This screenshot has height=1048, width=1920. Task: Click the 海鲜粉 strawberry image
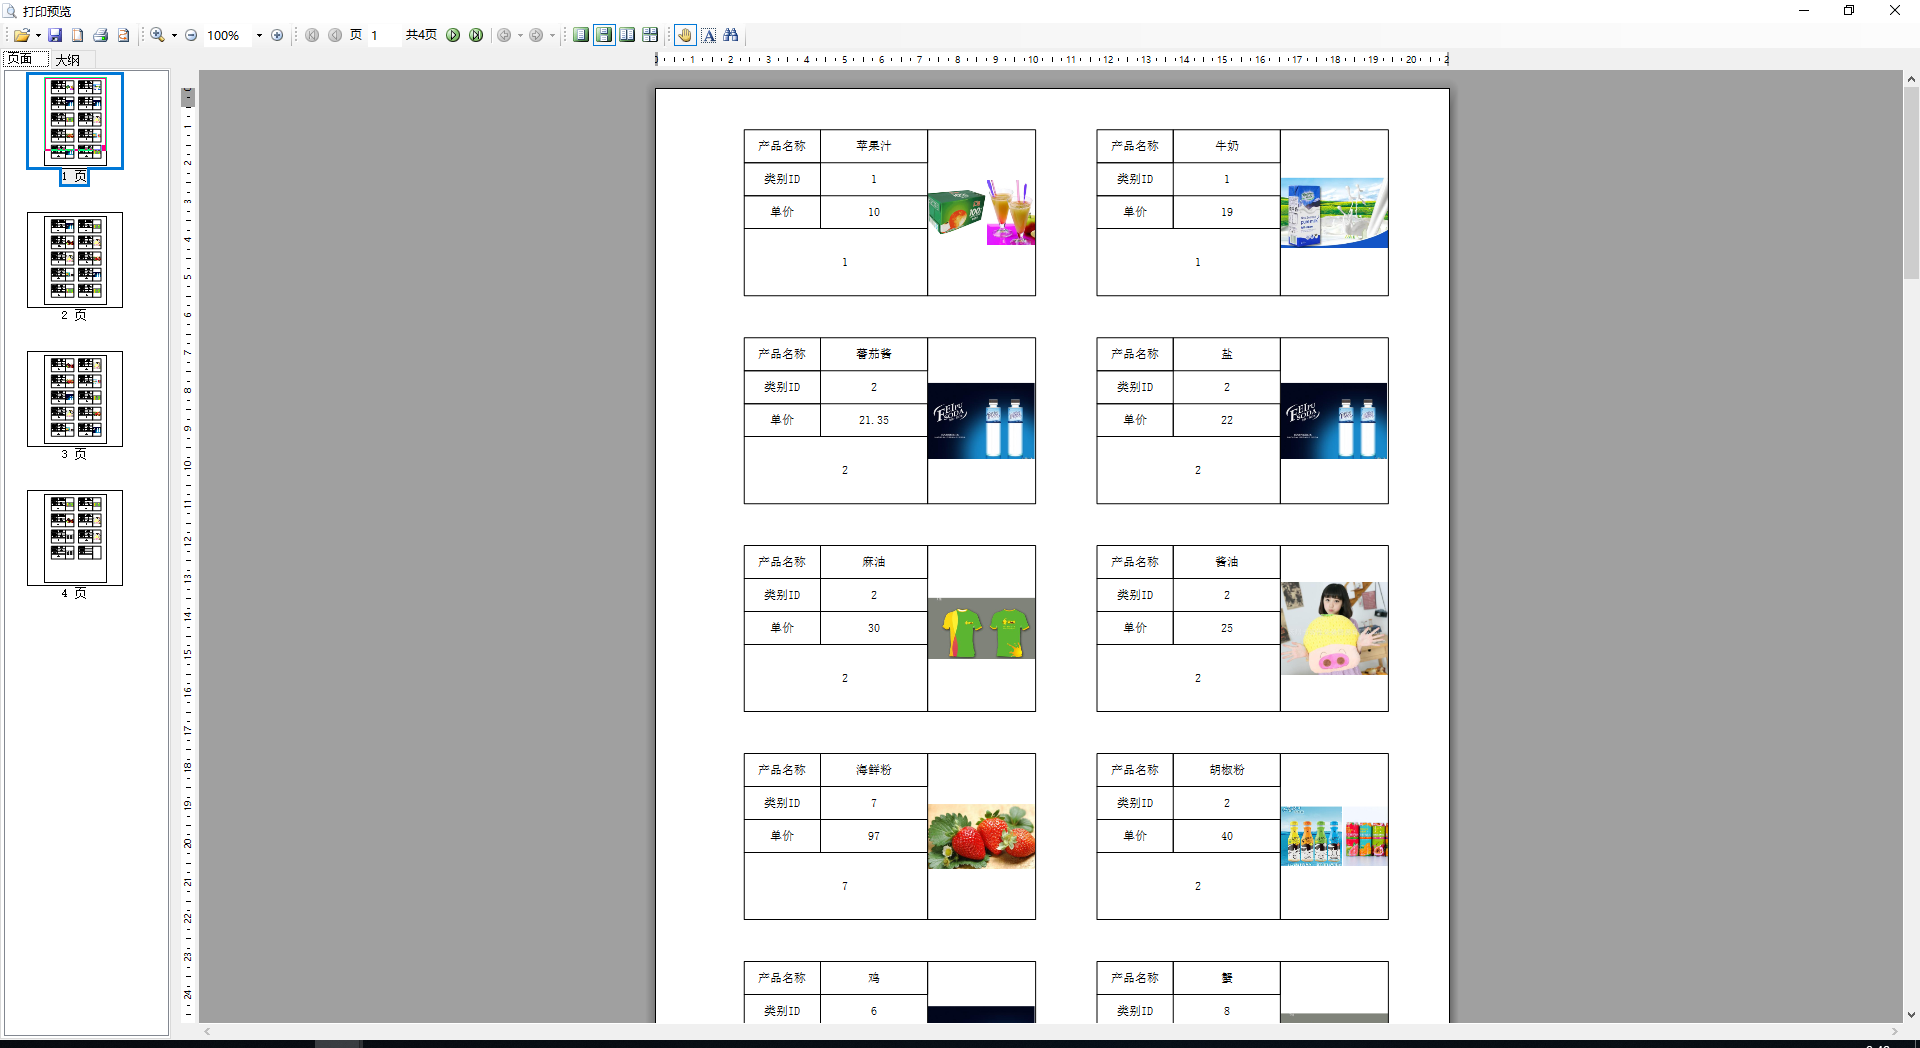[x=981, y=836]
